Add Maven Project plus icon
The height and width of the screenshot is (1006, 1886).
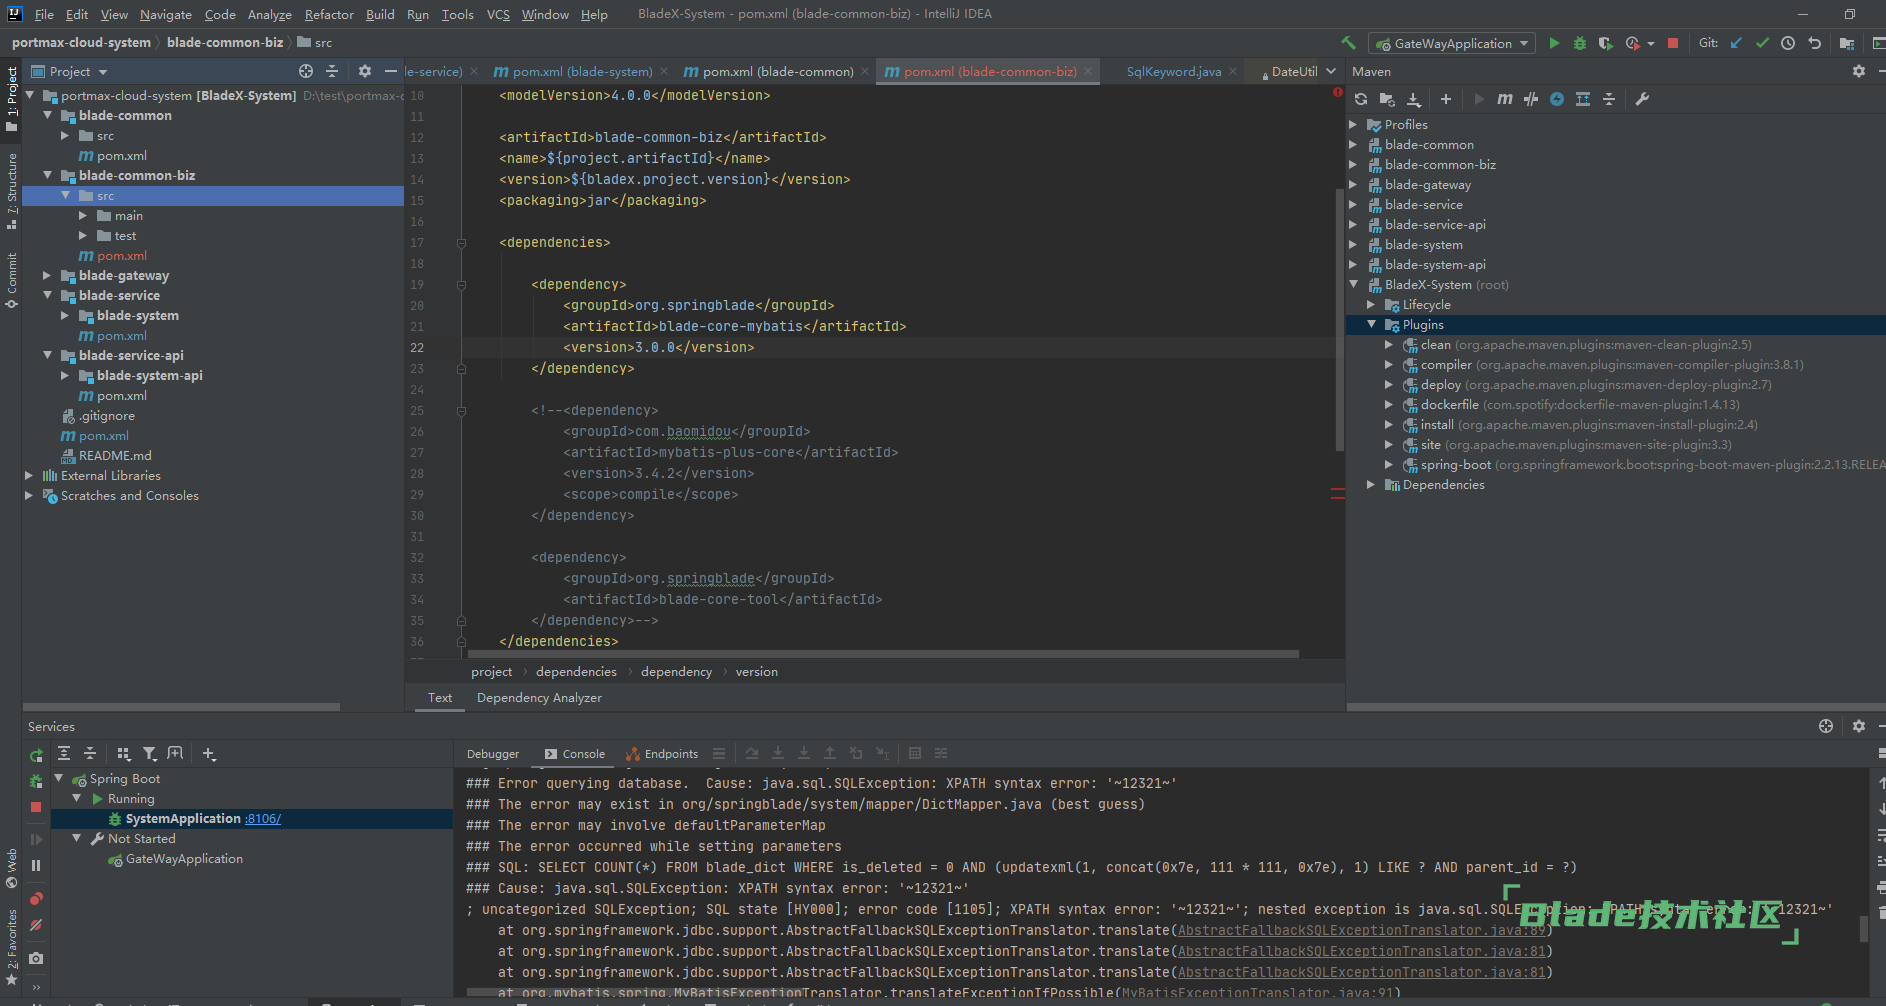(1446, 99)
